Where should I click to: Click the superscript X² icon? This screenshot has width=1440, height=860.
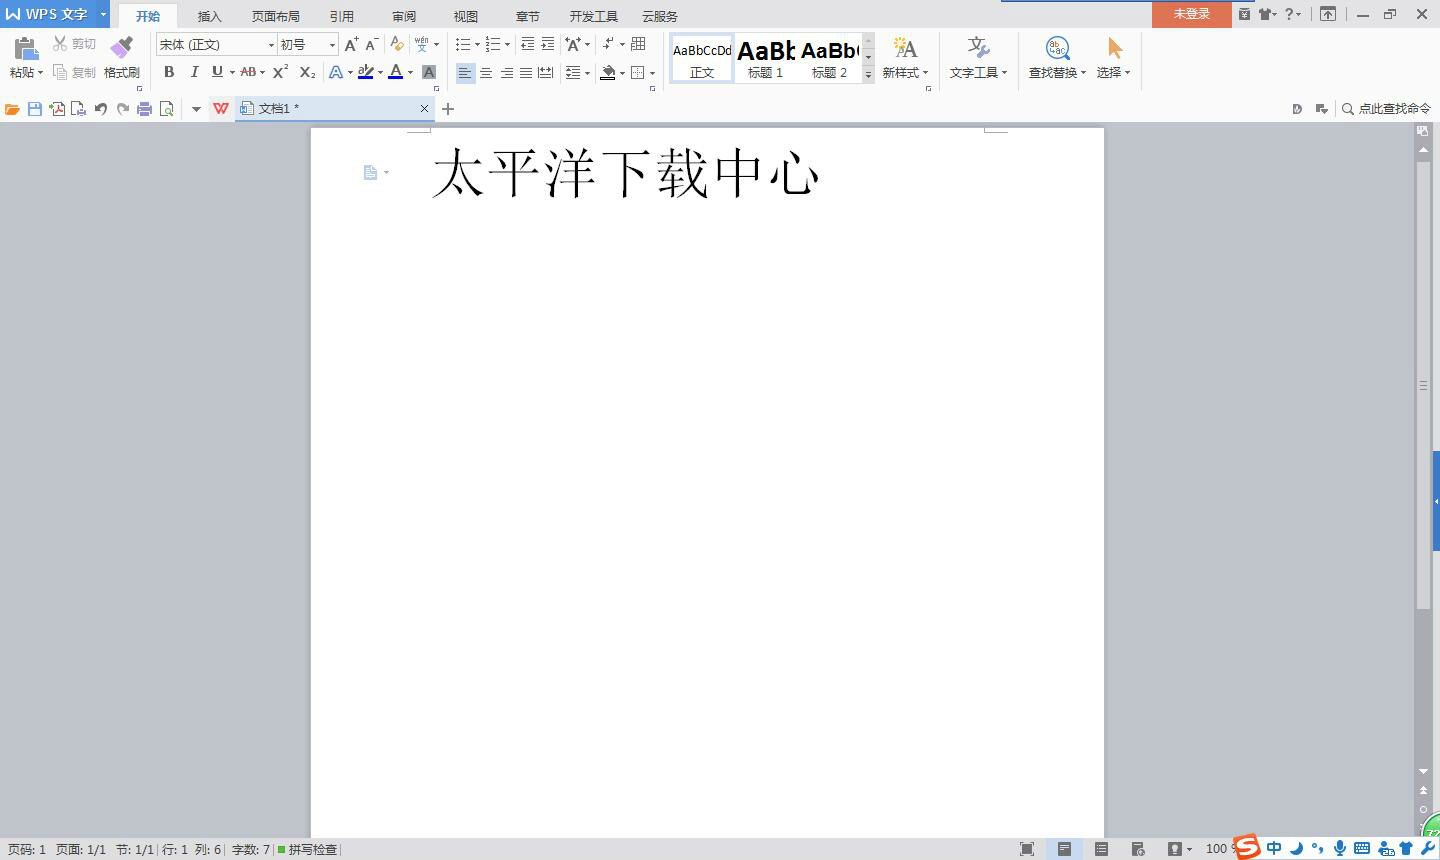pos(280,72)
